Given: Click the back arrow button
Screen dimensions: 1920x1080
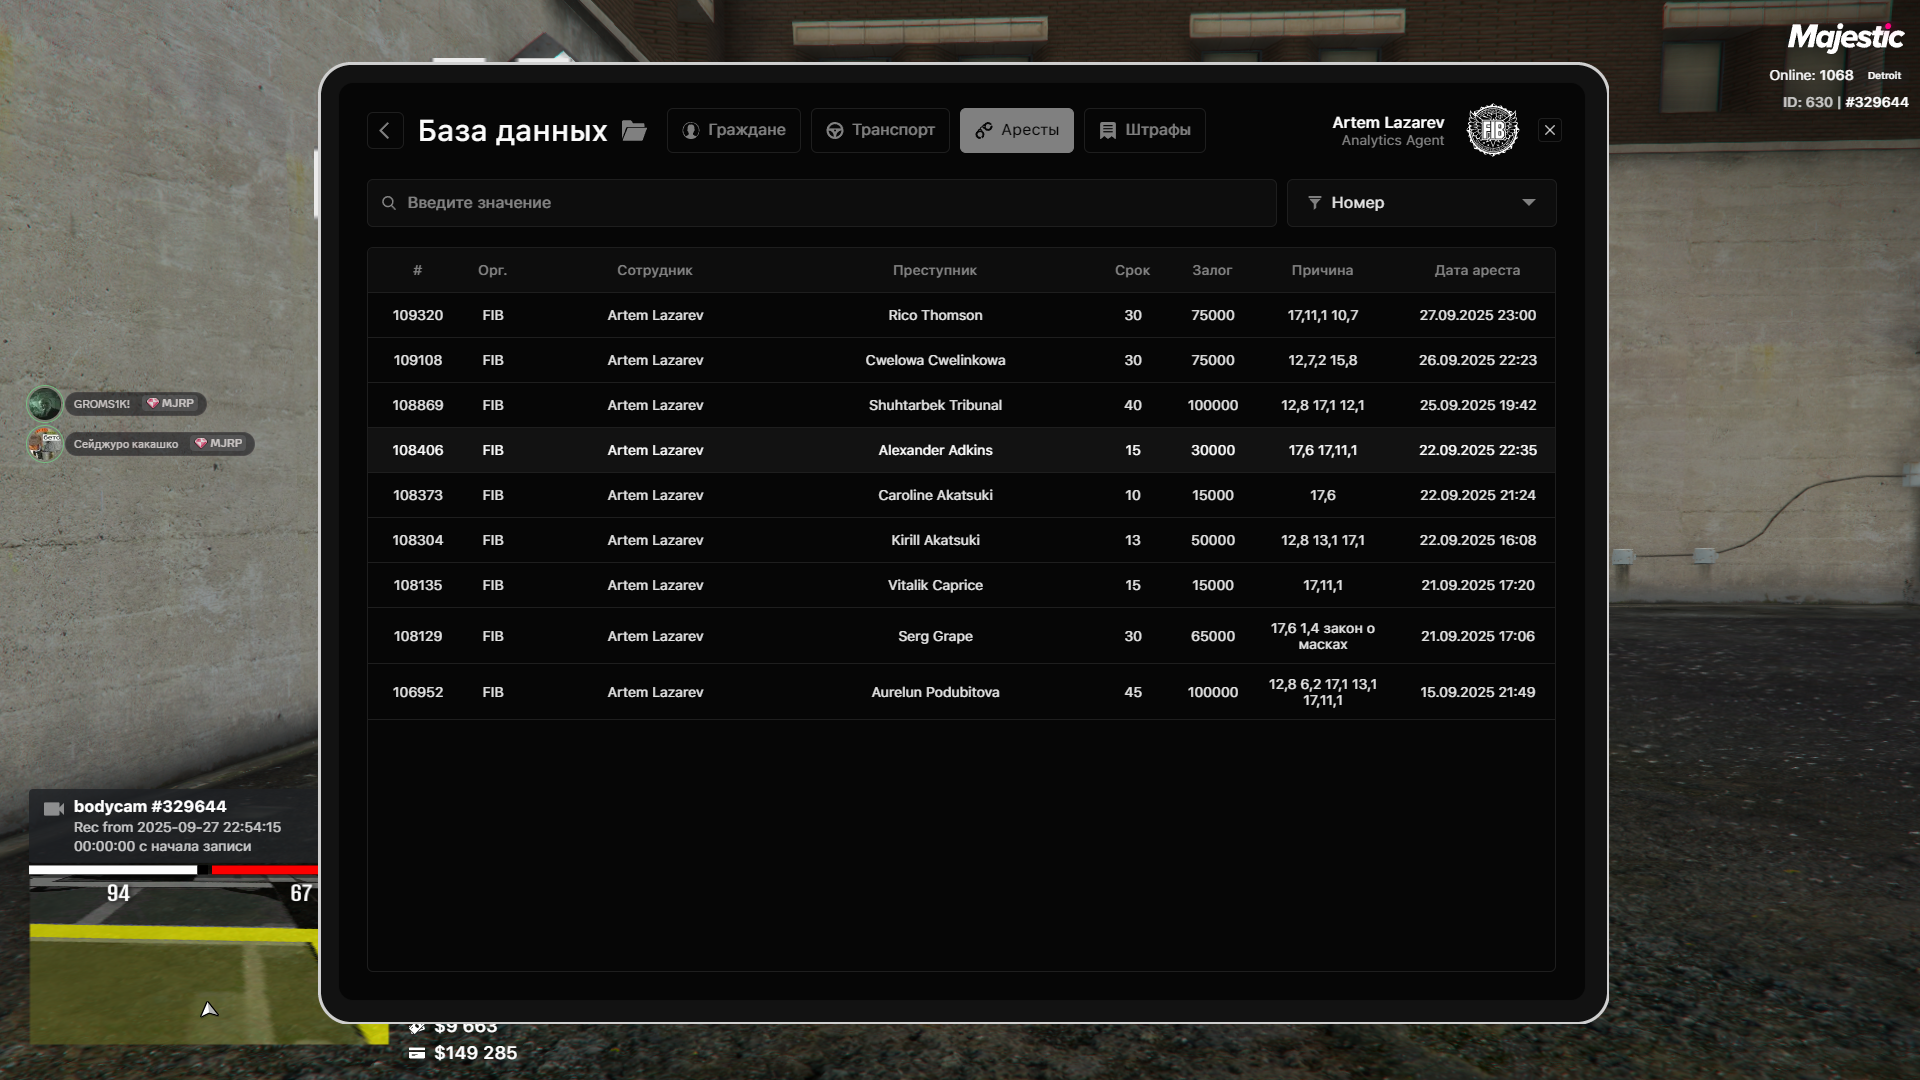Looking at the screenshot, I should pos(385,130).
